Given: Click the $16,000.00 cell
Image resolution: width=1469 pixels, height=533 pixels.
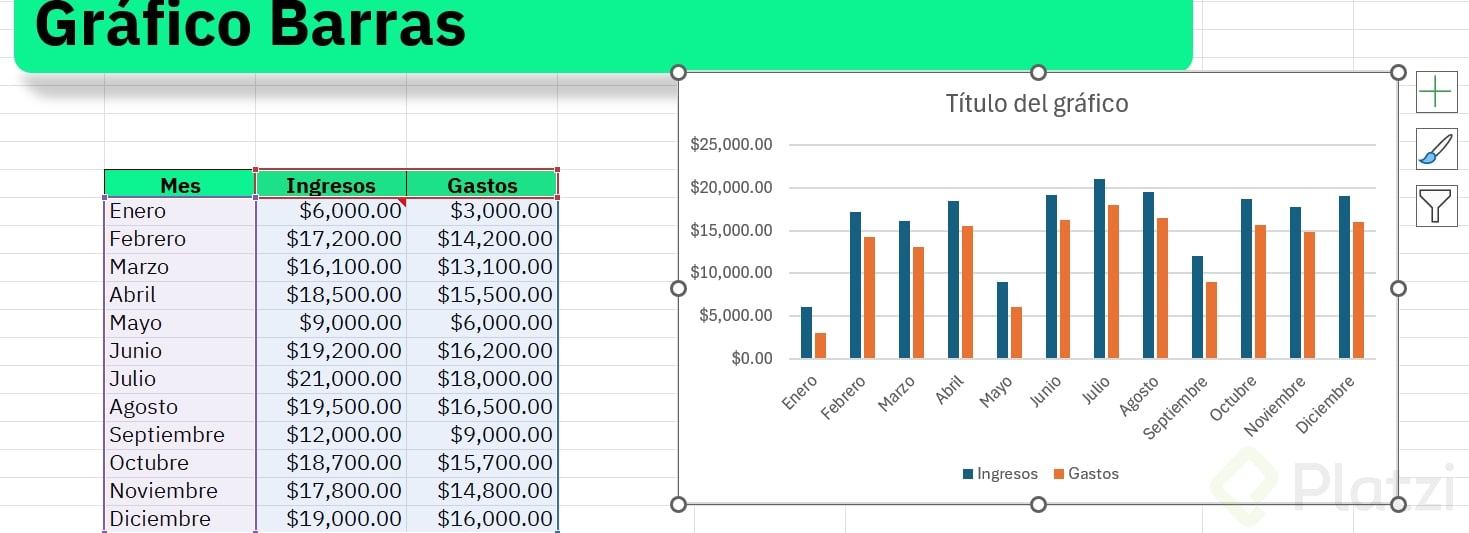Looking at the screenshot, I should coord(482,519).
